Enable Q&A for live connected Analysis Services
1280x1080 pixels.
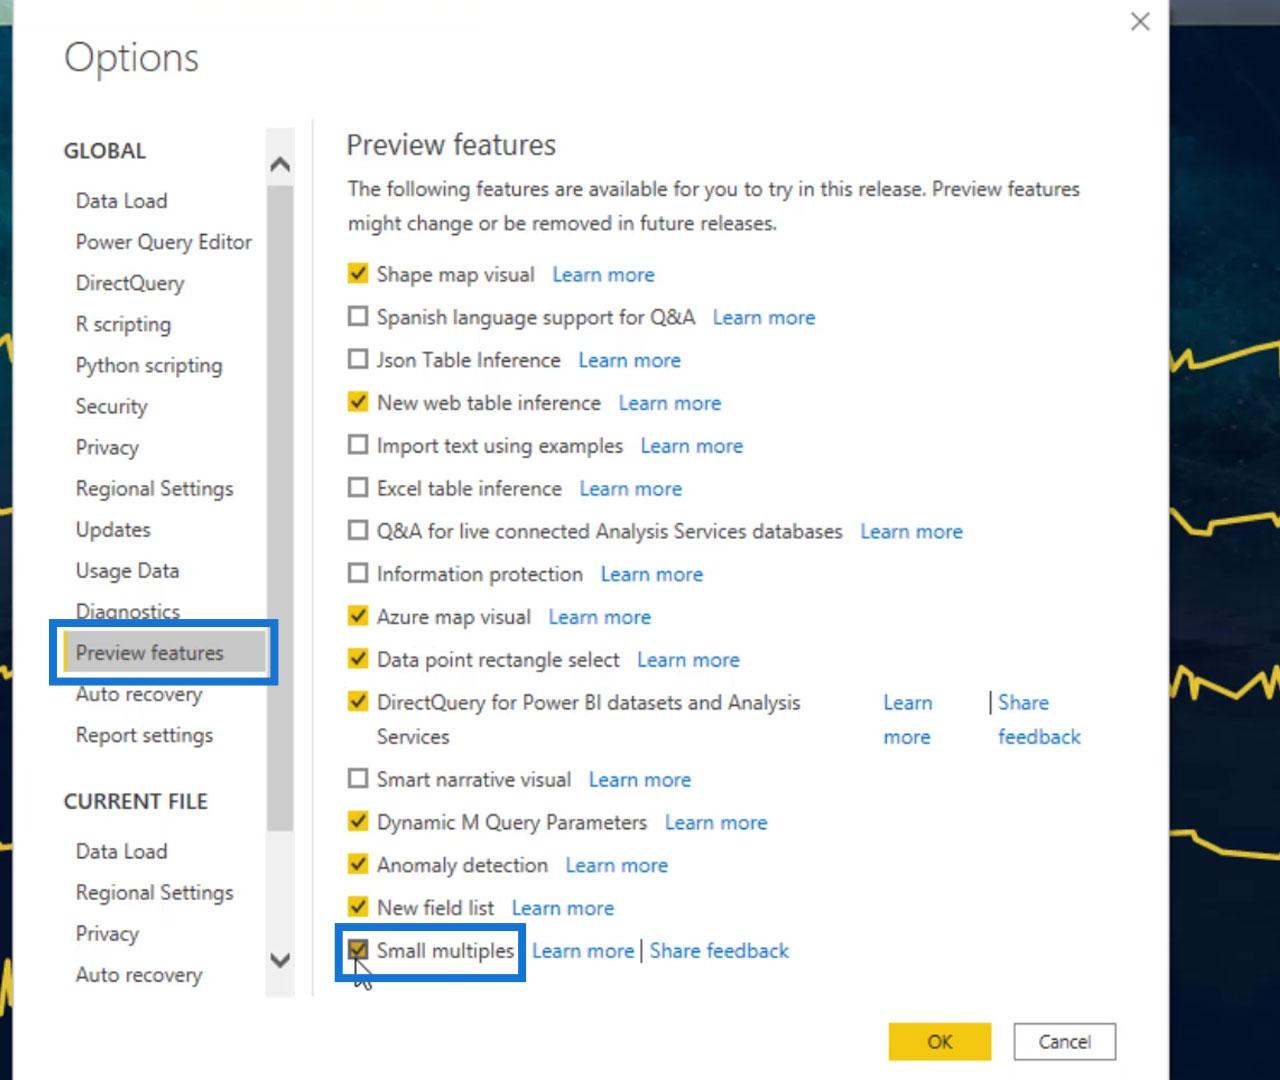click(x=357, y=530)
